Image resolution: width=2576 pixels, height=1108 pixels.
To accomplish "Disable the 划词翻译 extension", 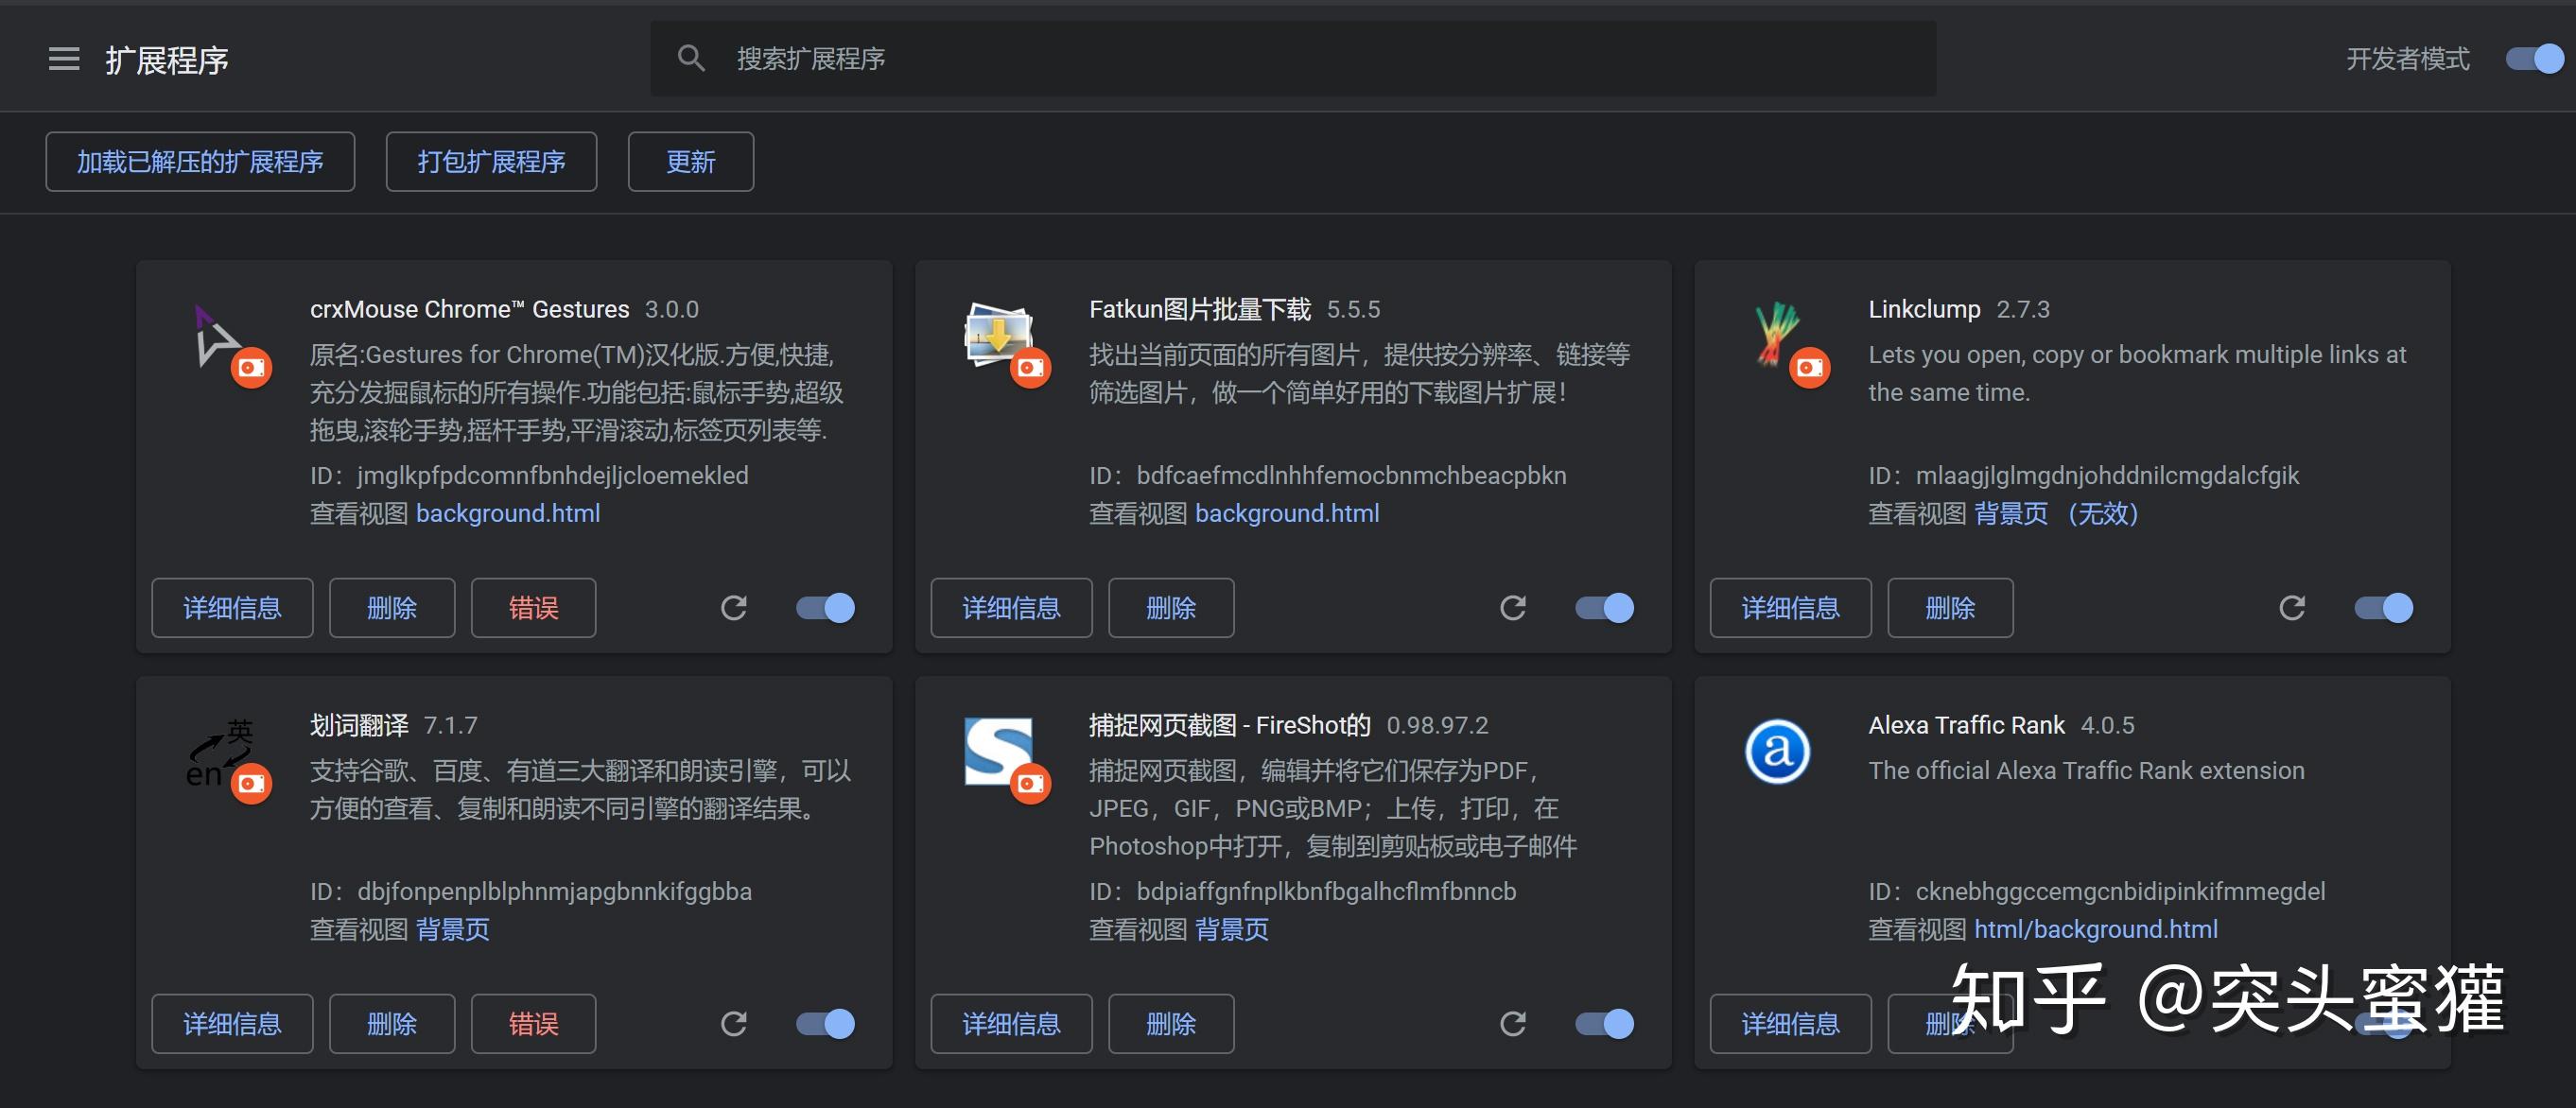I will point(825,1024).
